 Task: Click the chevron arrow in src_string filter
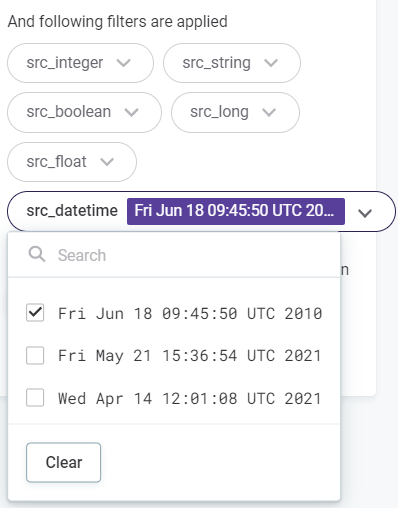(271, 63)
